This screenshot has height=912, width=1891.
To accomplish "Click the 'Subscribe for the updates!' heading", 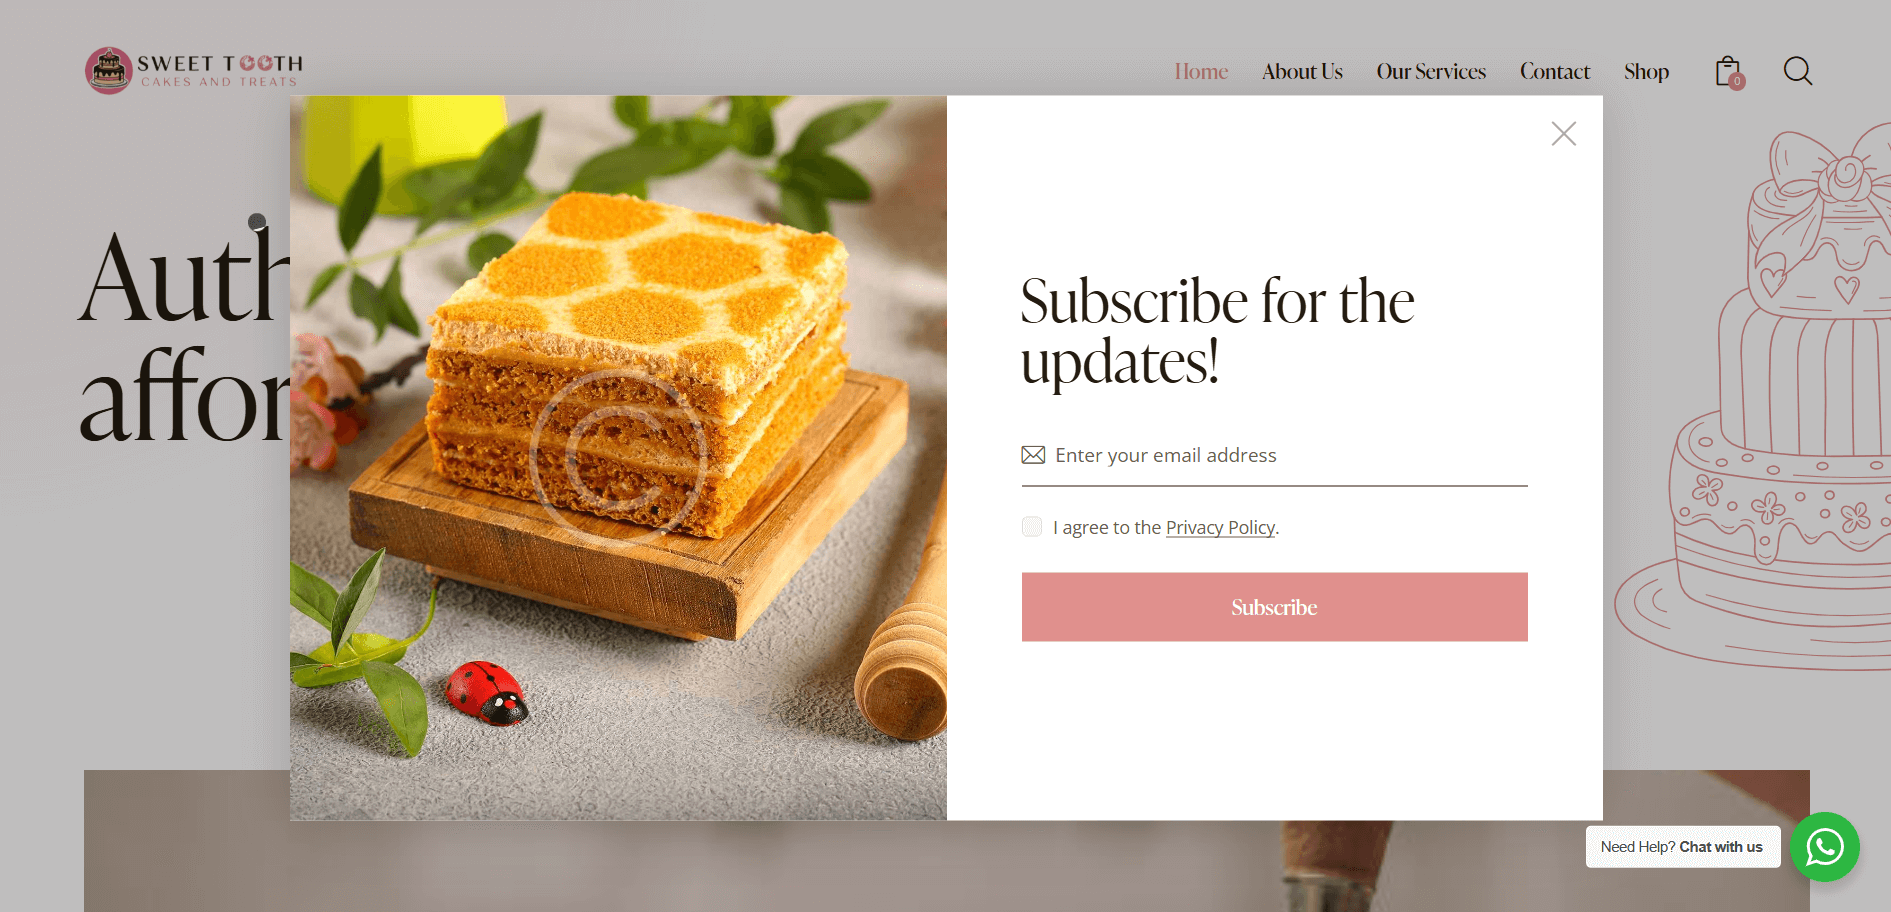I will click(x=1217, y=330).
